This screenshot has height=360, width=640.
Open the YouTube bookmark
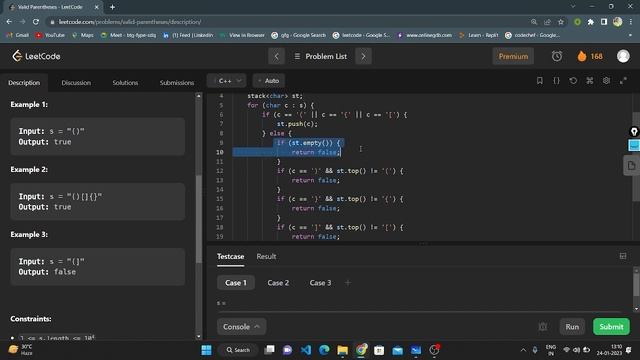pos(50,35)
